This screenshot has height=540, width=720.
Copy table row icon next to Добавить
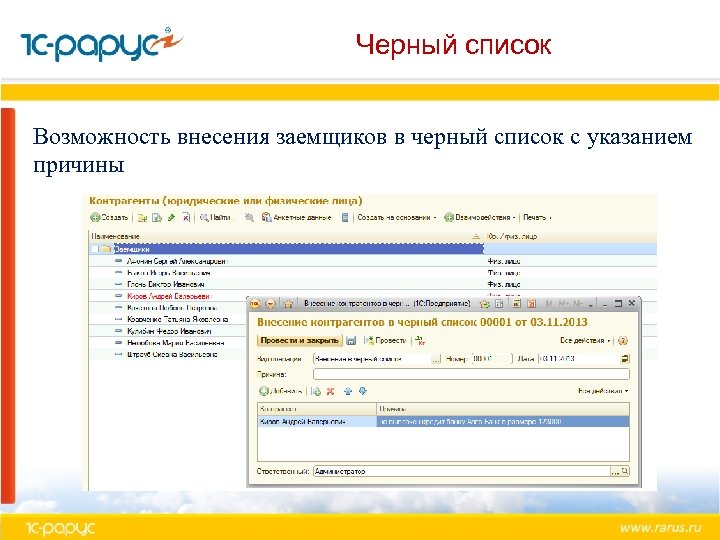(316, 391)
